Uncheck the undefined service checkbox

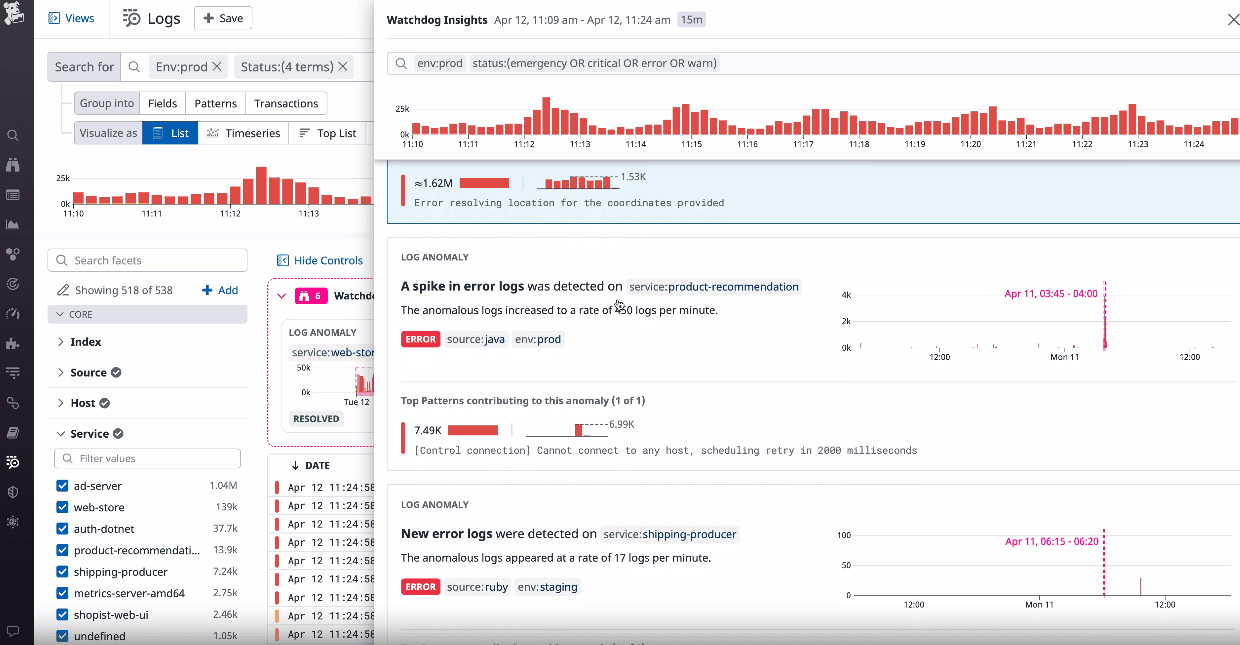click(x=62, y=636)
